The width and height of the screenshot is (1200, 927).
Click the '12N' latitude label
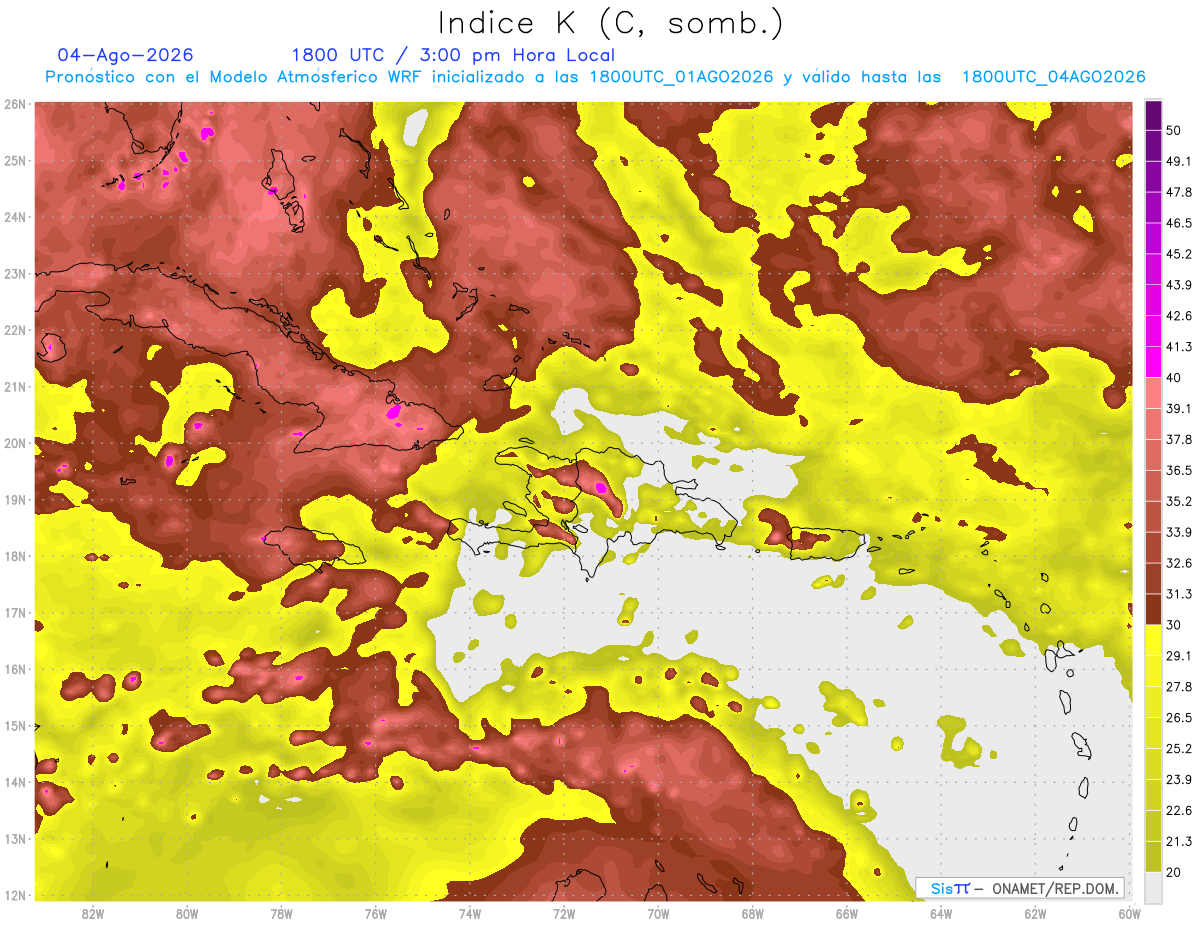pyautogui.click(x=14, y=895)
